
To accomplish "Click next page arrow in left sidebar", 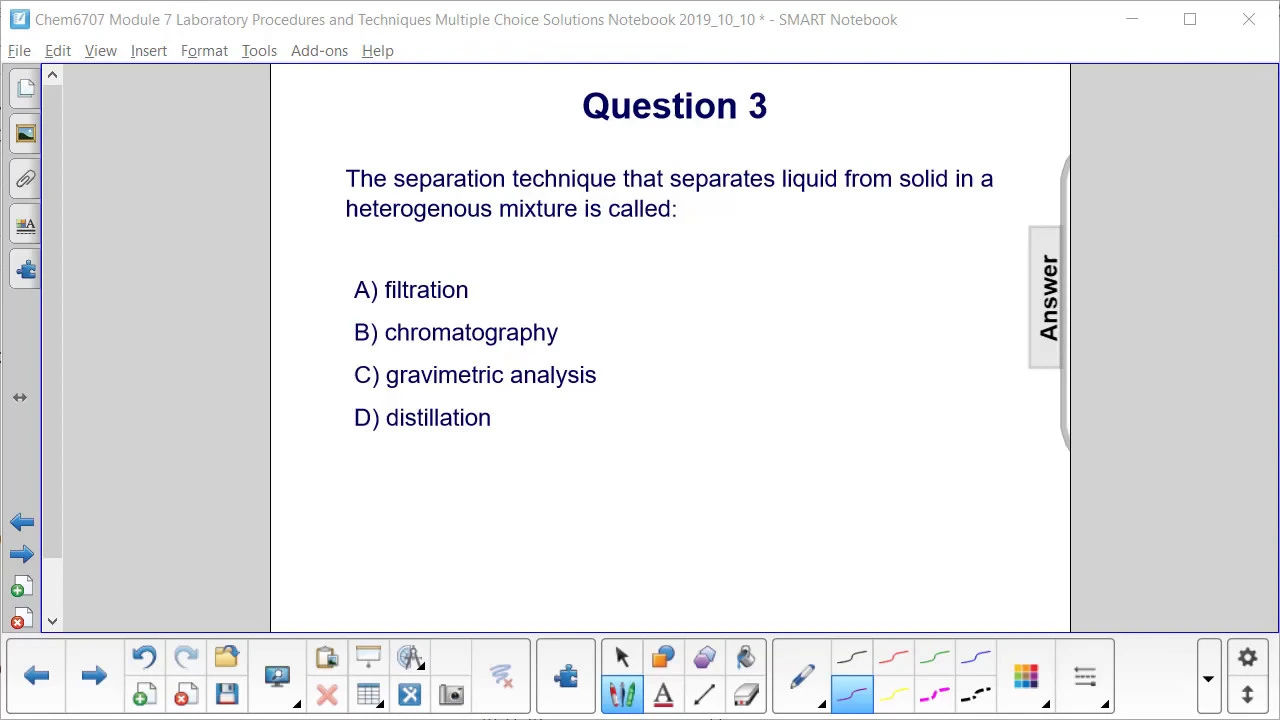I will pyautogui.click(x=22, y=554).
